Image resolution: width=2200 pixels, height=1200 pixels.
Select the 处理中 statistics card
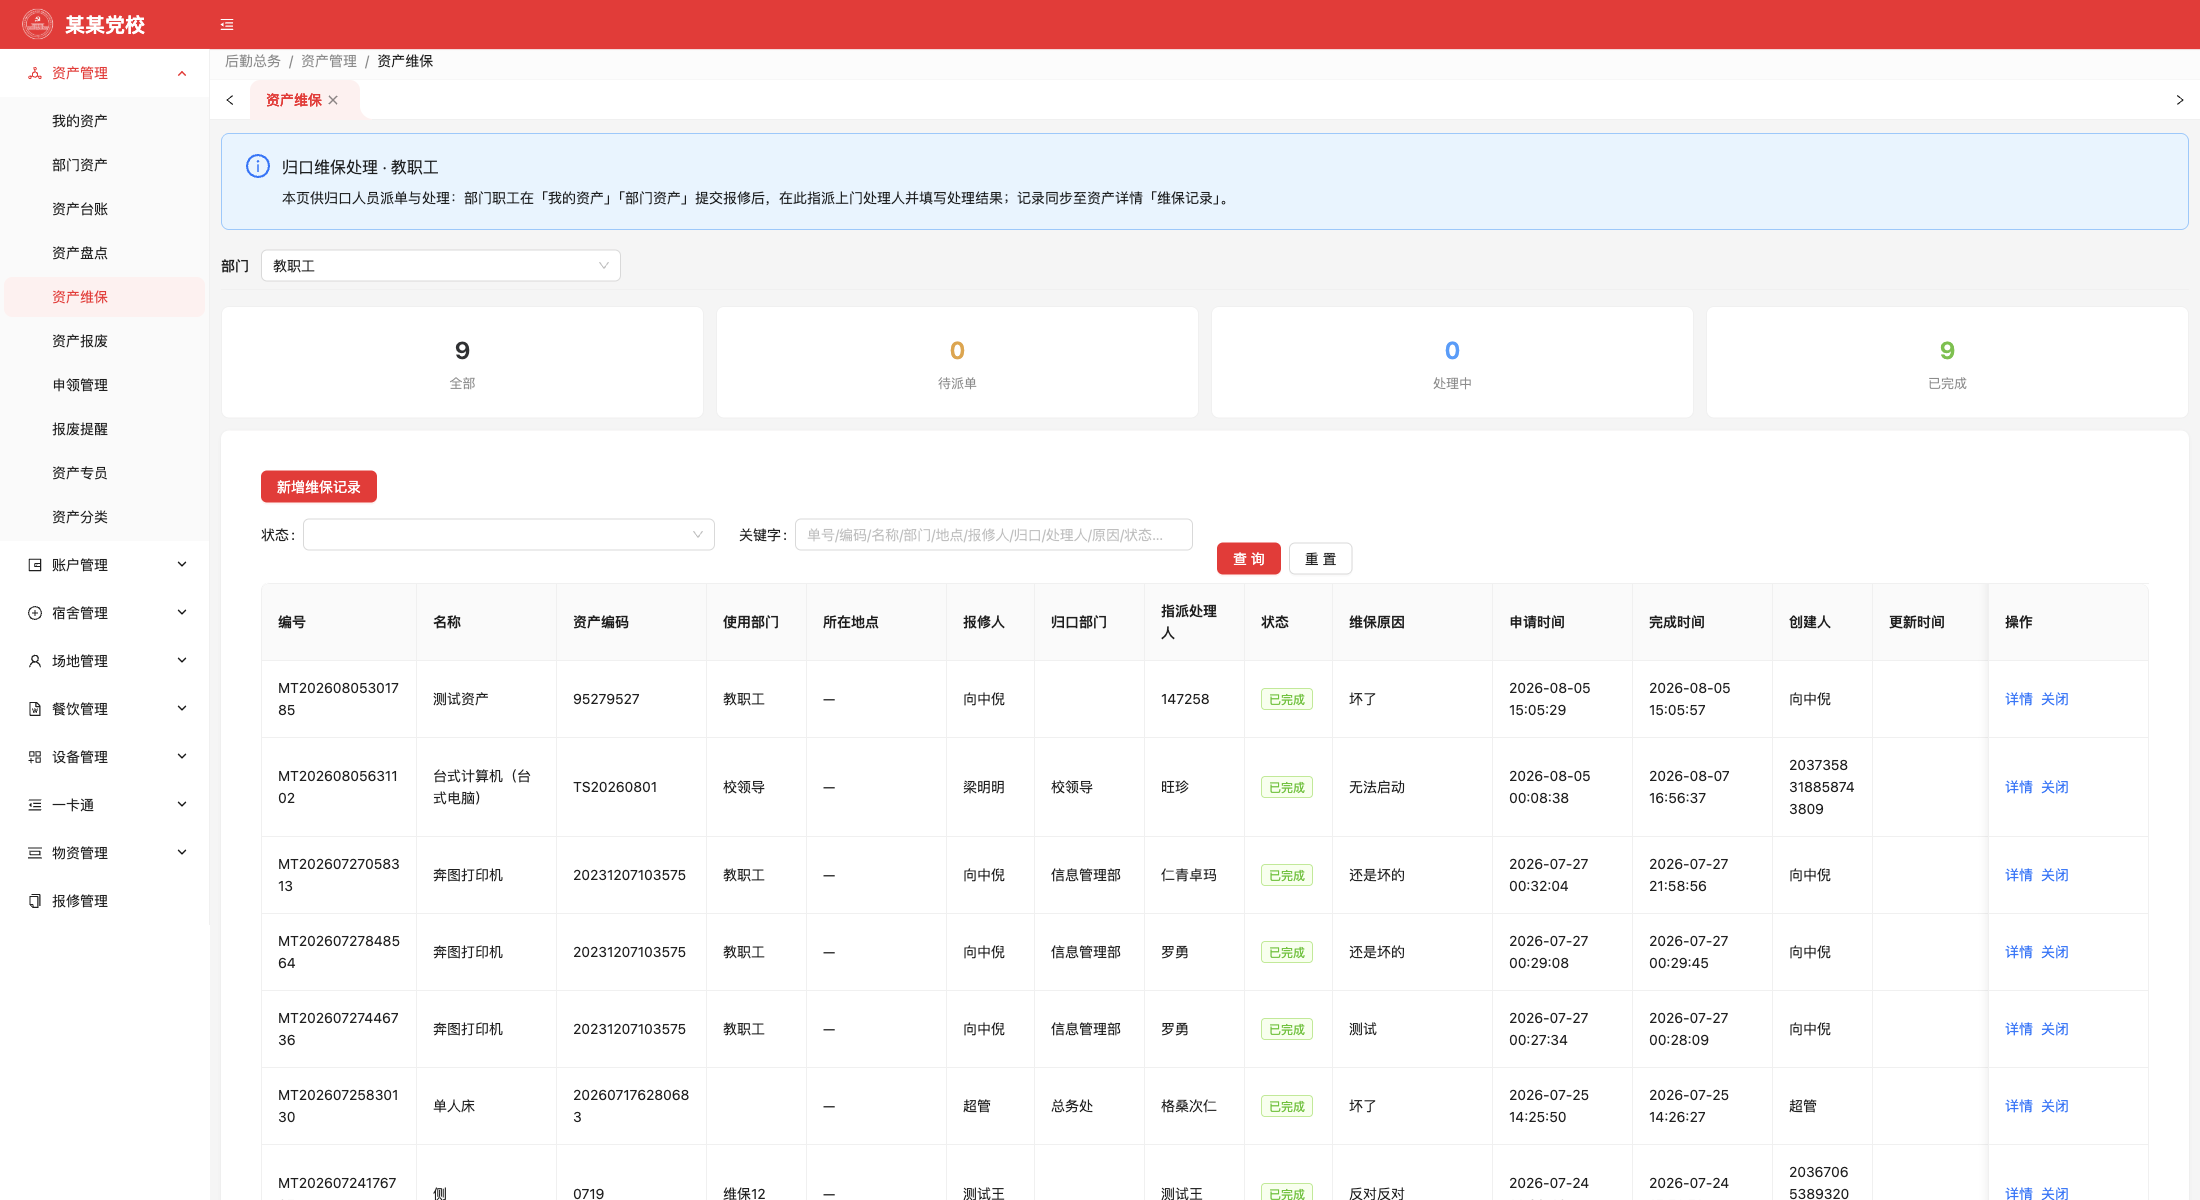point(1452,362)
